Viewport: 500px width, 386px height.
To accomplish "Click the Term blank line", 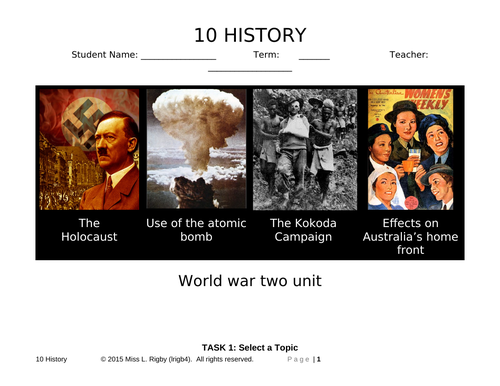I will click(x=314, y=59).
